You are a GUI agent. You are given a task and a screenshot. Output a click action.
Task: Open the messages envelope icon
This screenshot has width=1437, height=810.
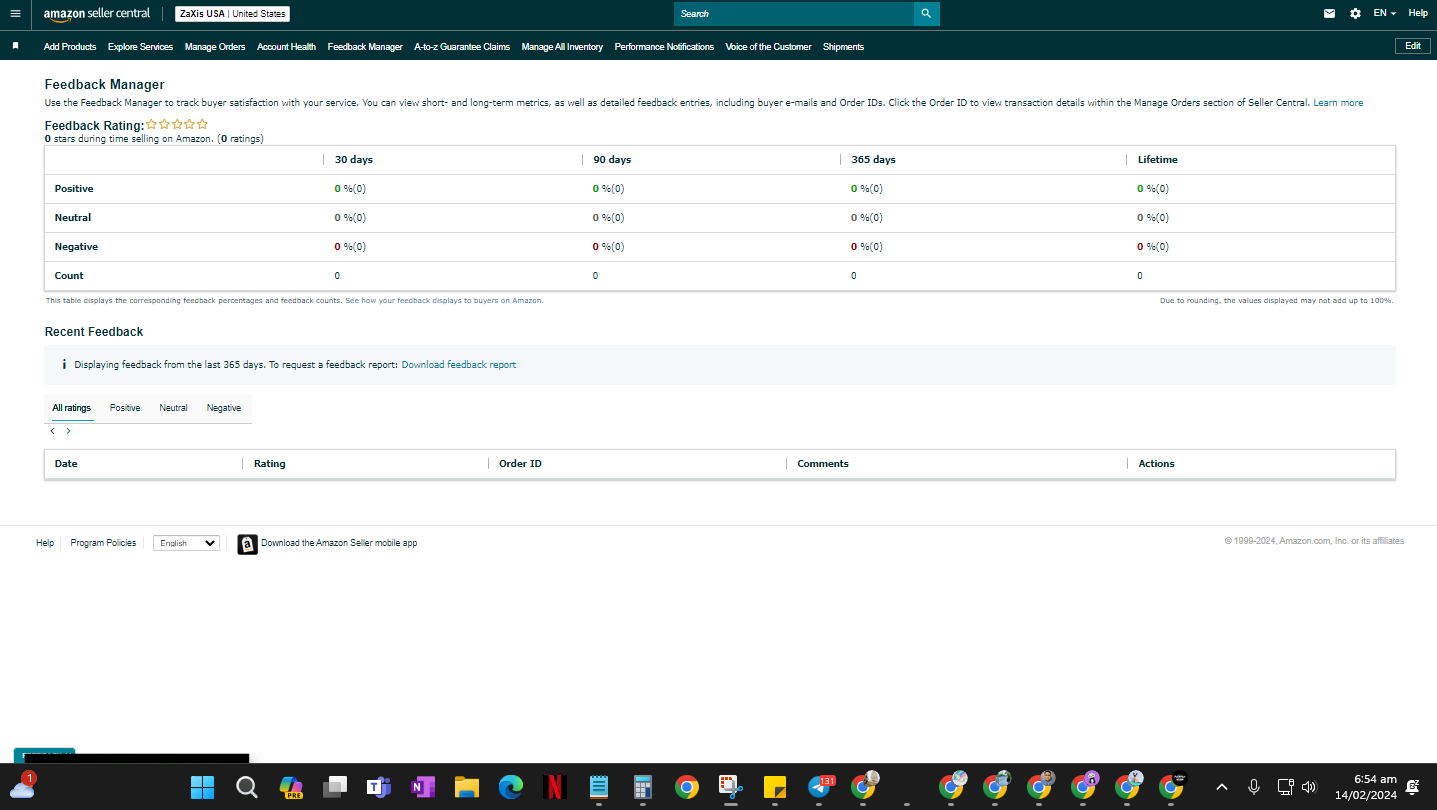(1329, 14)
